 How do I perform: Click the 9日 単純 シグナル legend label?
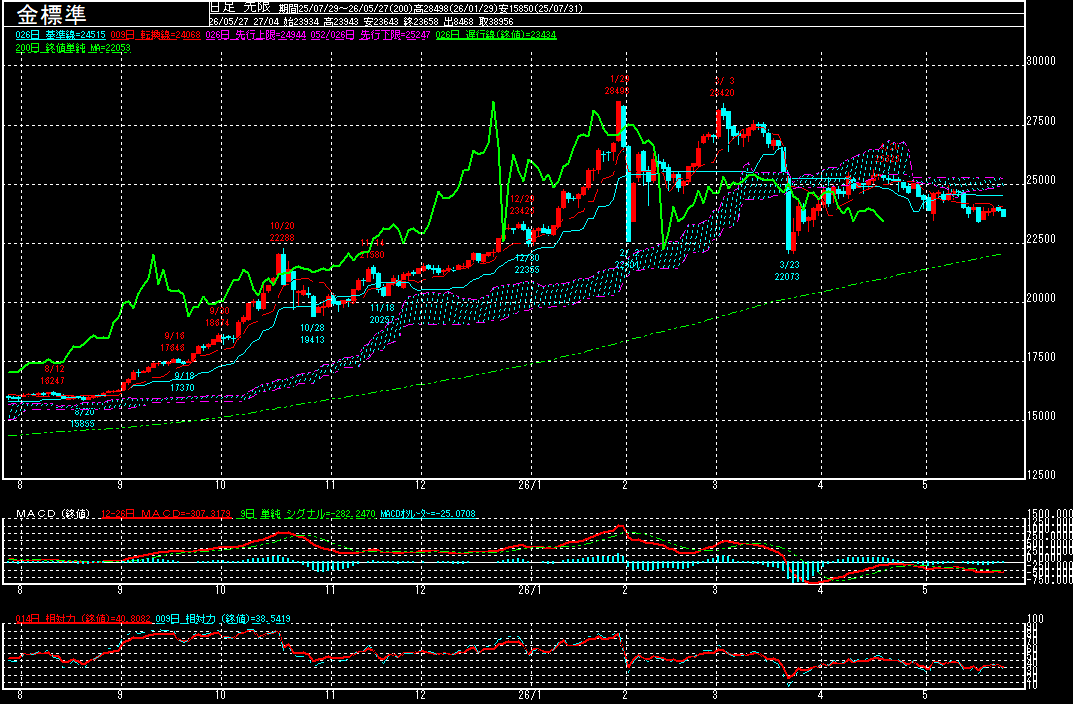[306, 514]
